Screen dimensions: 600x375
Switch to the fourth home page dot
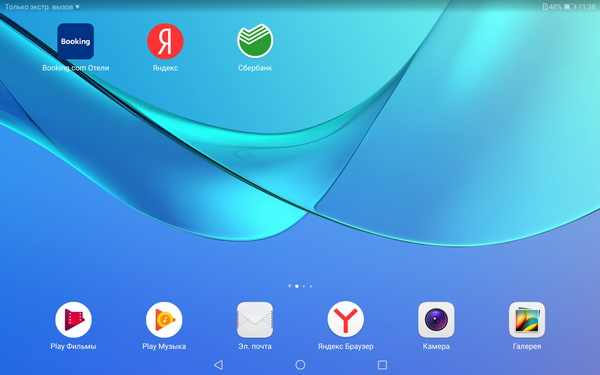[311, 286]
